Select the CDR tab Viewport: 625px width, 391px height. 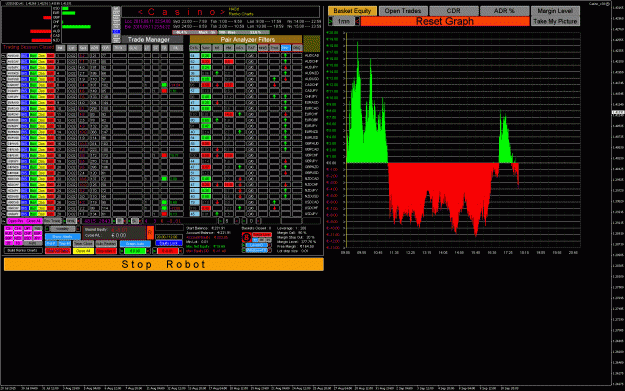453,11
